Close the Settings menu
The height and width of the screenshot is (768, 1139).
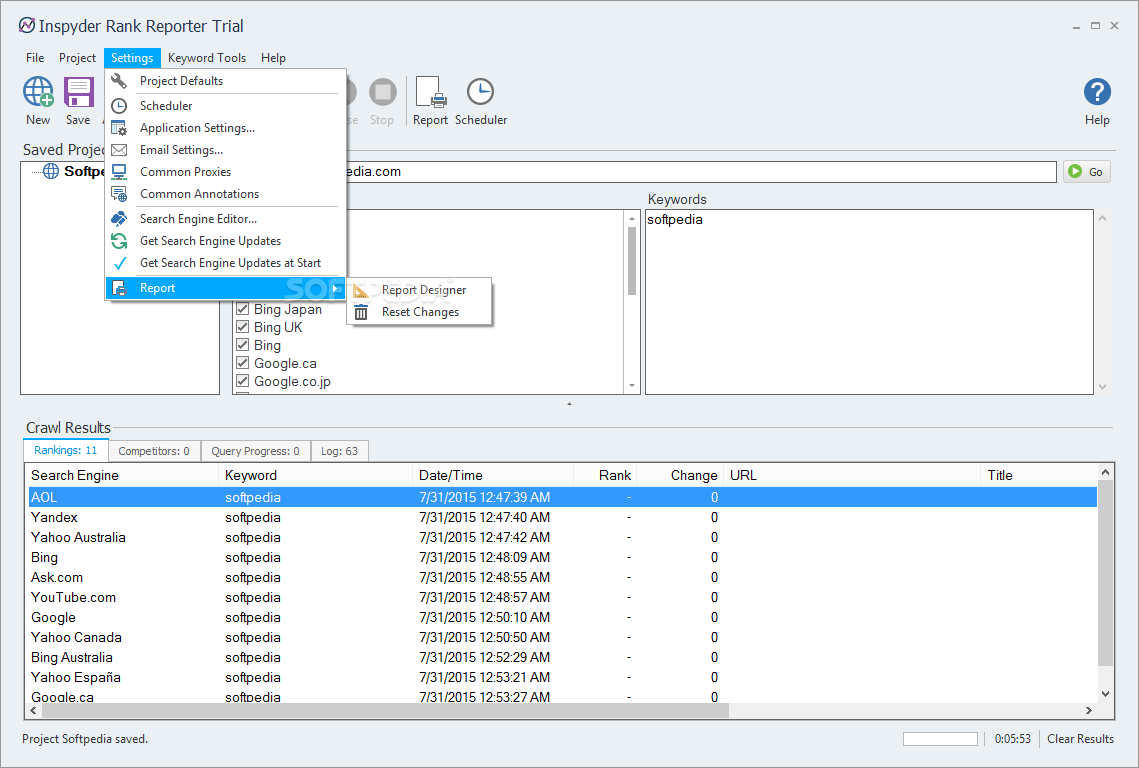click(x=131, y=57)
